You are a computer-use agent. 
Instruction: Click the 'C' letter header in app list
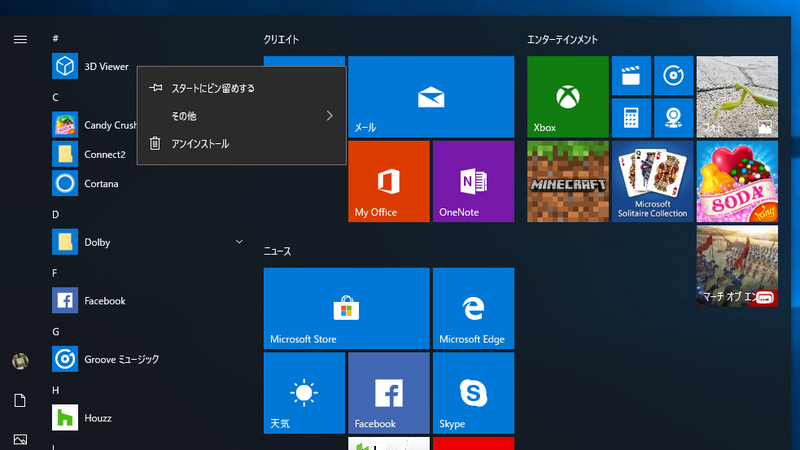click(55, 97)
